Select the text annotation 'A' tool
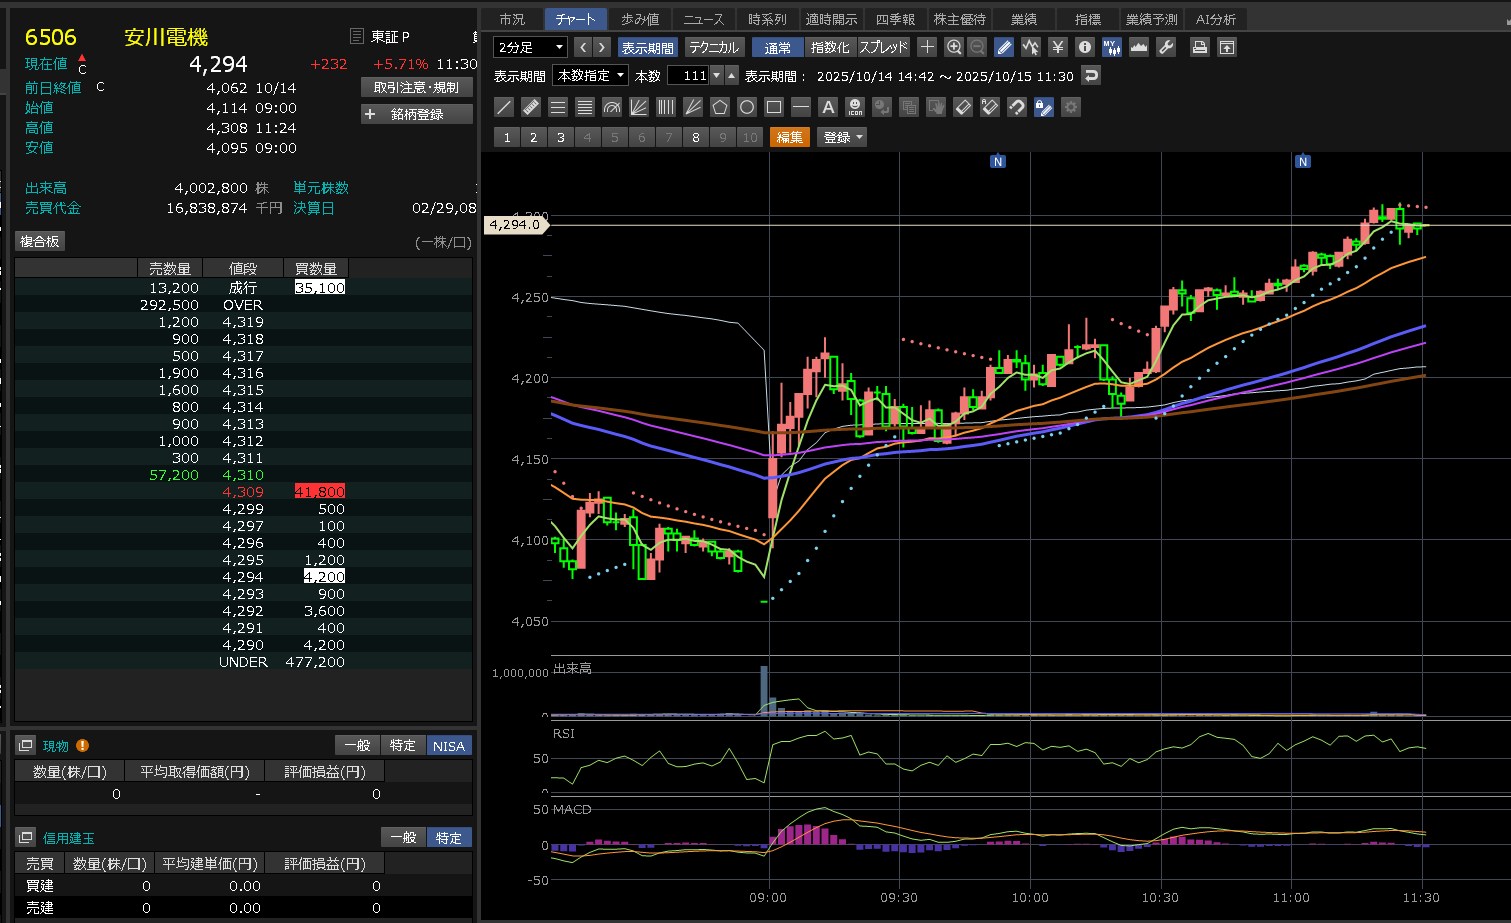 (828, 107)
